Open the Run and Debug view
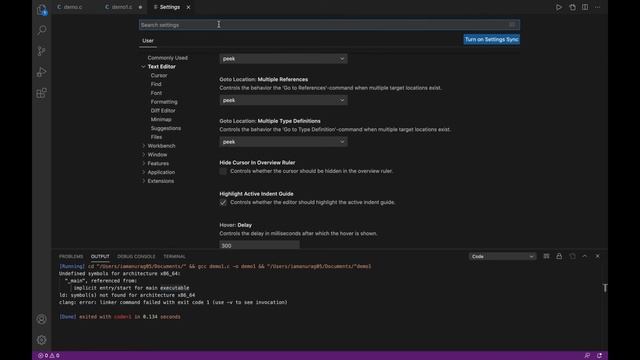This screenshot has height=360, width=640. (x=42, y=72)
